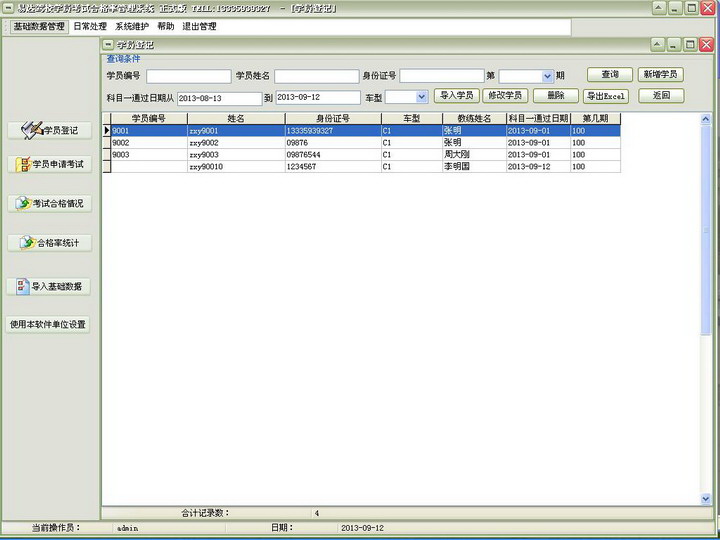Click the 新增学员 button

[x=660, y=74]
